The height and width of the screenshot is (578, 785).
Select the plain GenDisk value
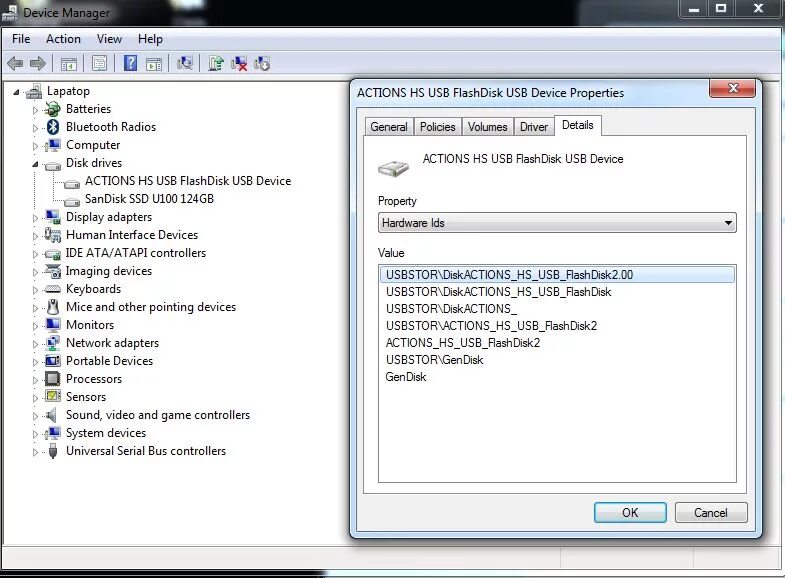406,377
